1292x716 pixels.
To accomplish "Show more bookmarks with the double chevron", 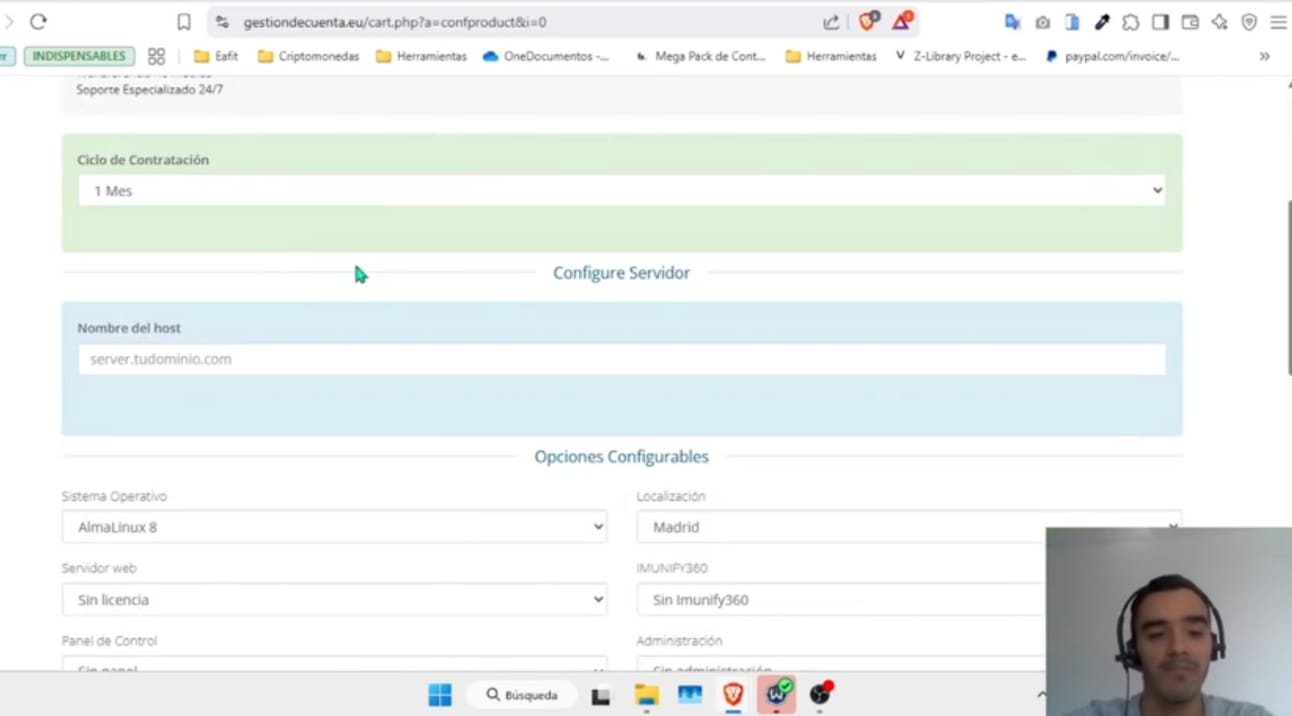I will (x=1265, y=56).
